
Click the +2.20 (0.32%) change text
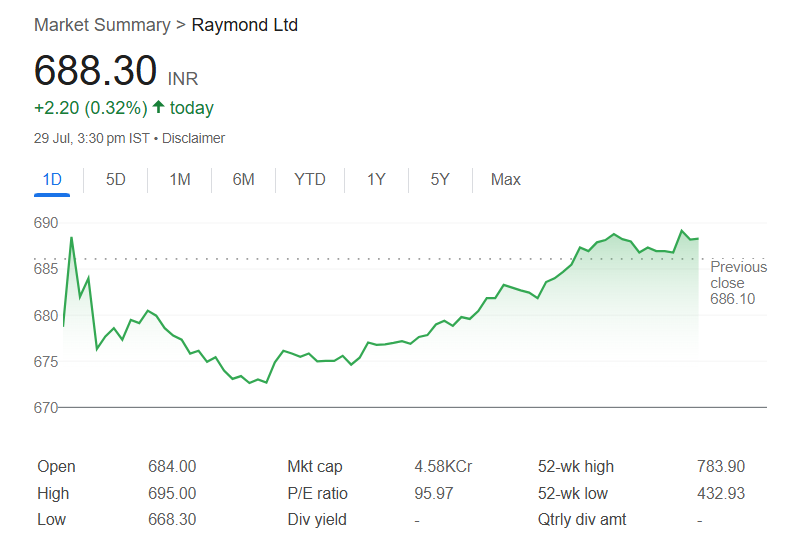91,108
